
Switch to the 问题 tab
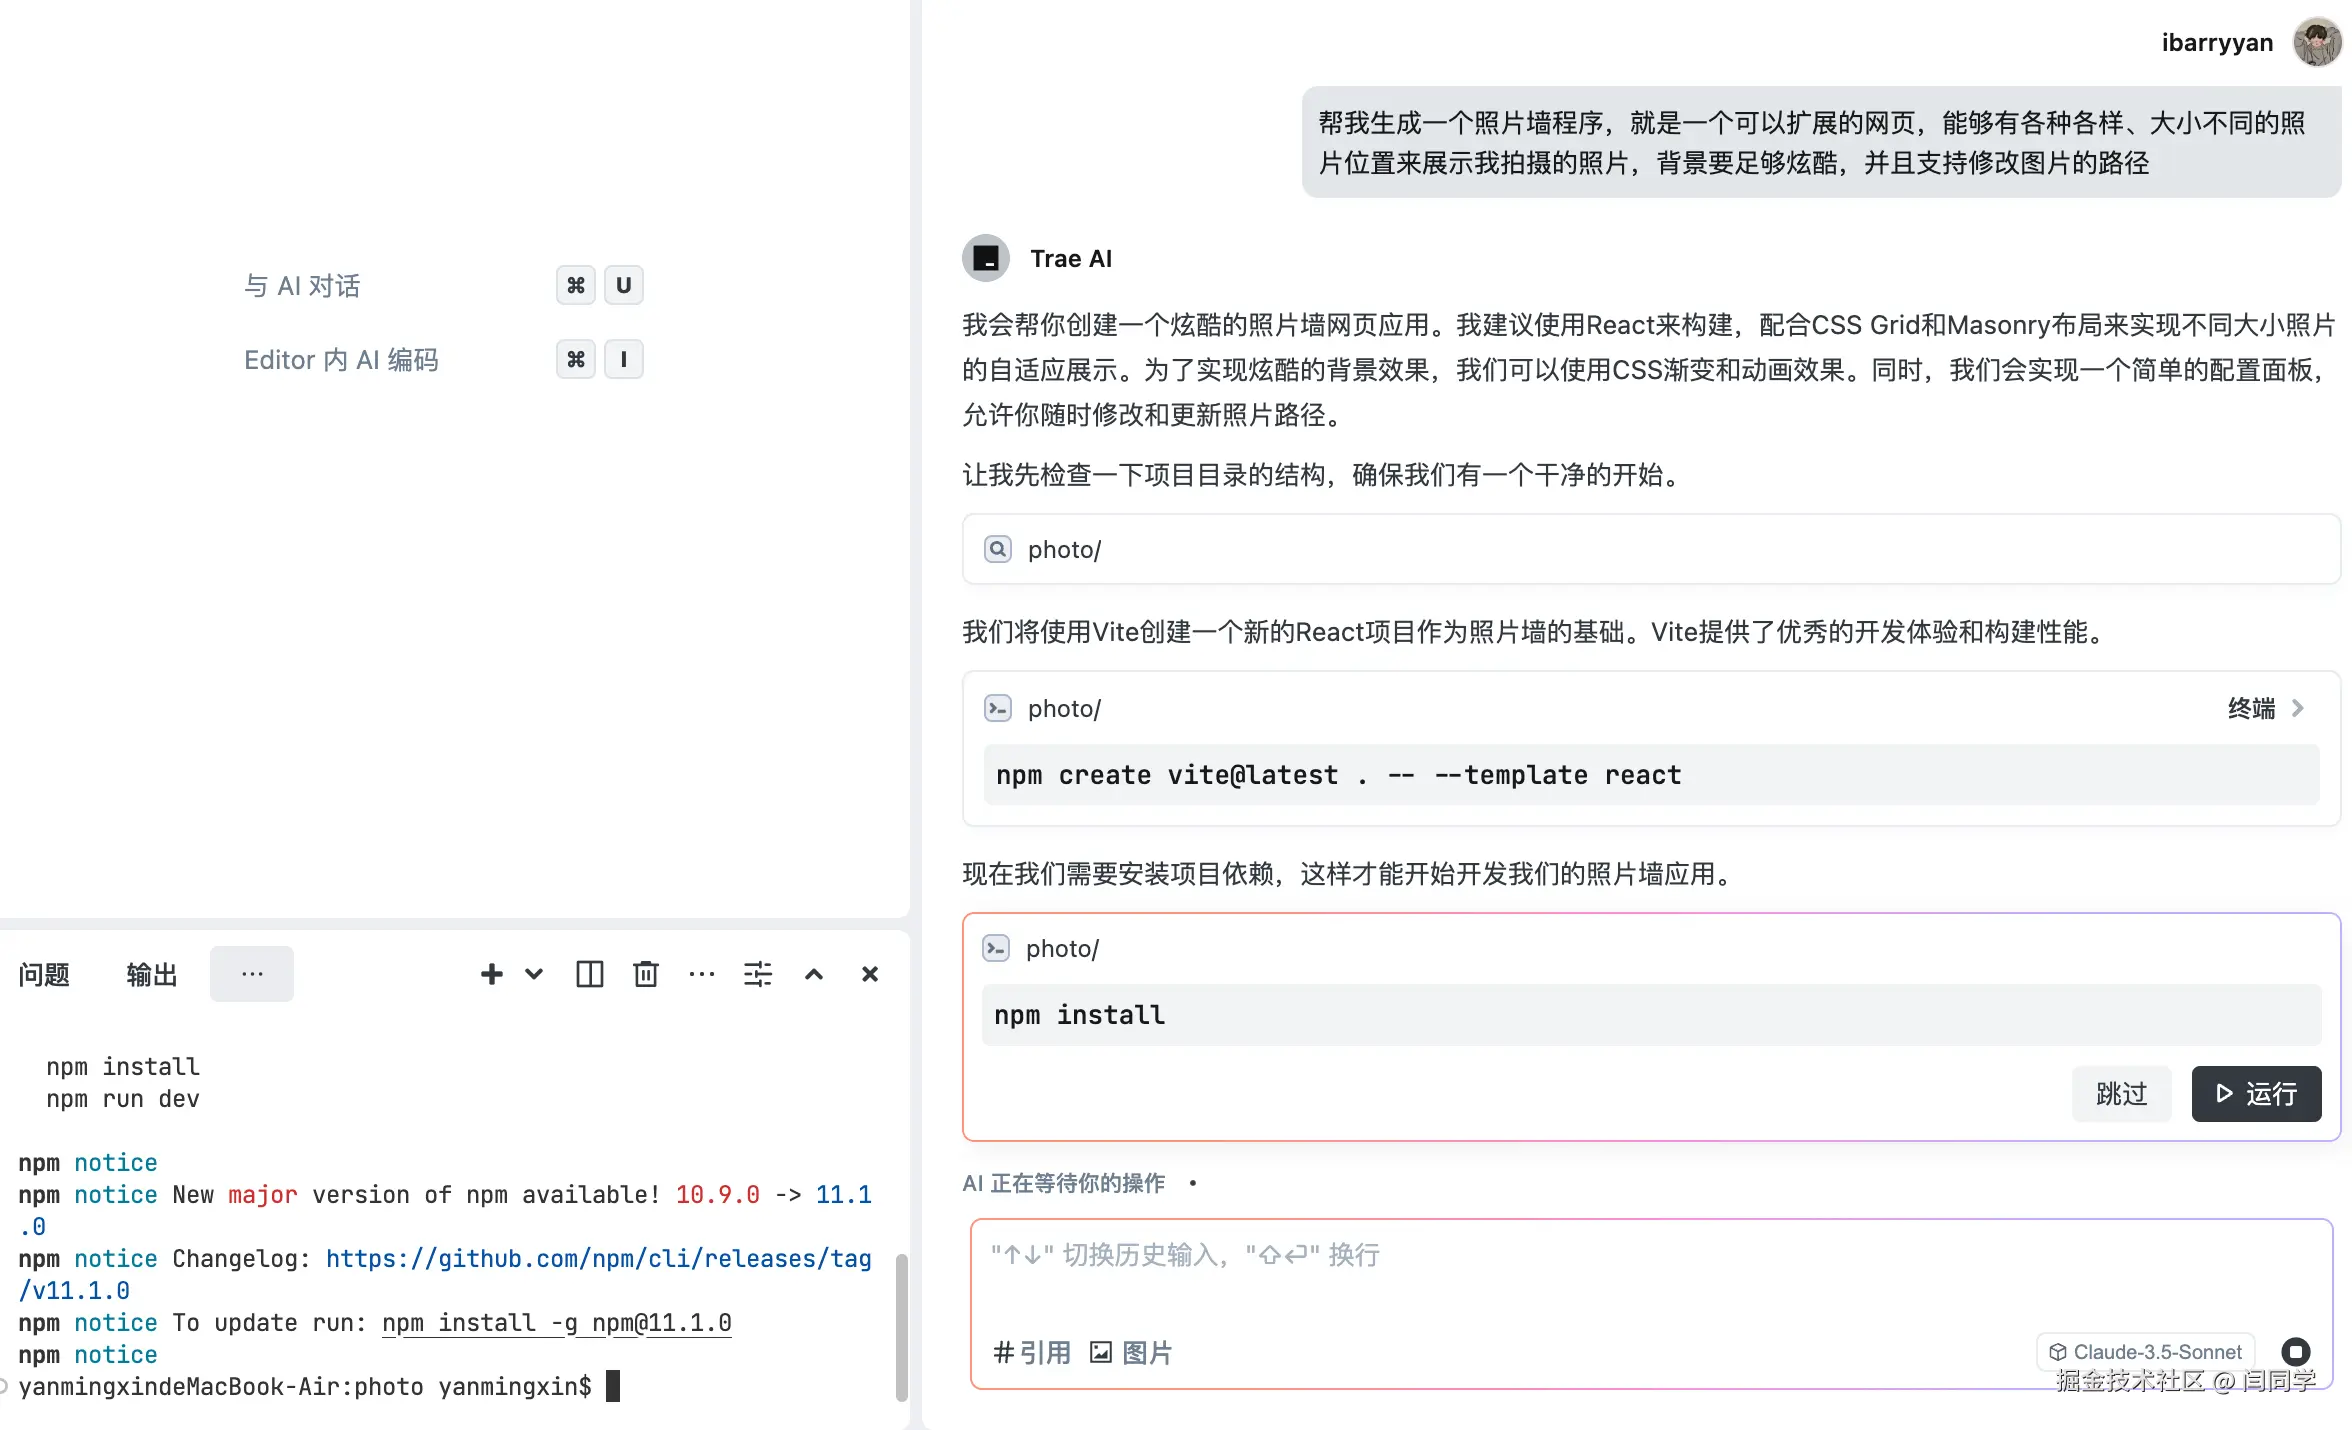pyautogui.click(x=44, y=974)
